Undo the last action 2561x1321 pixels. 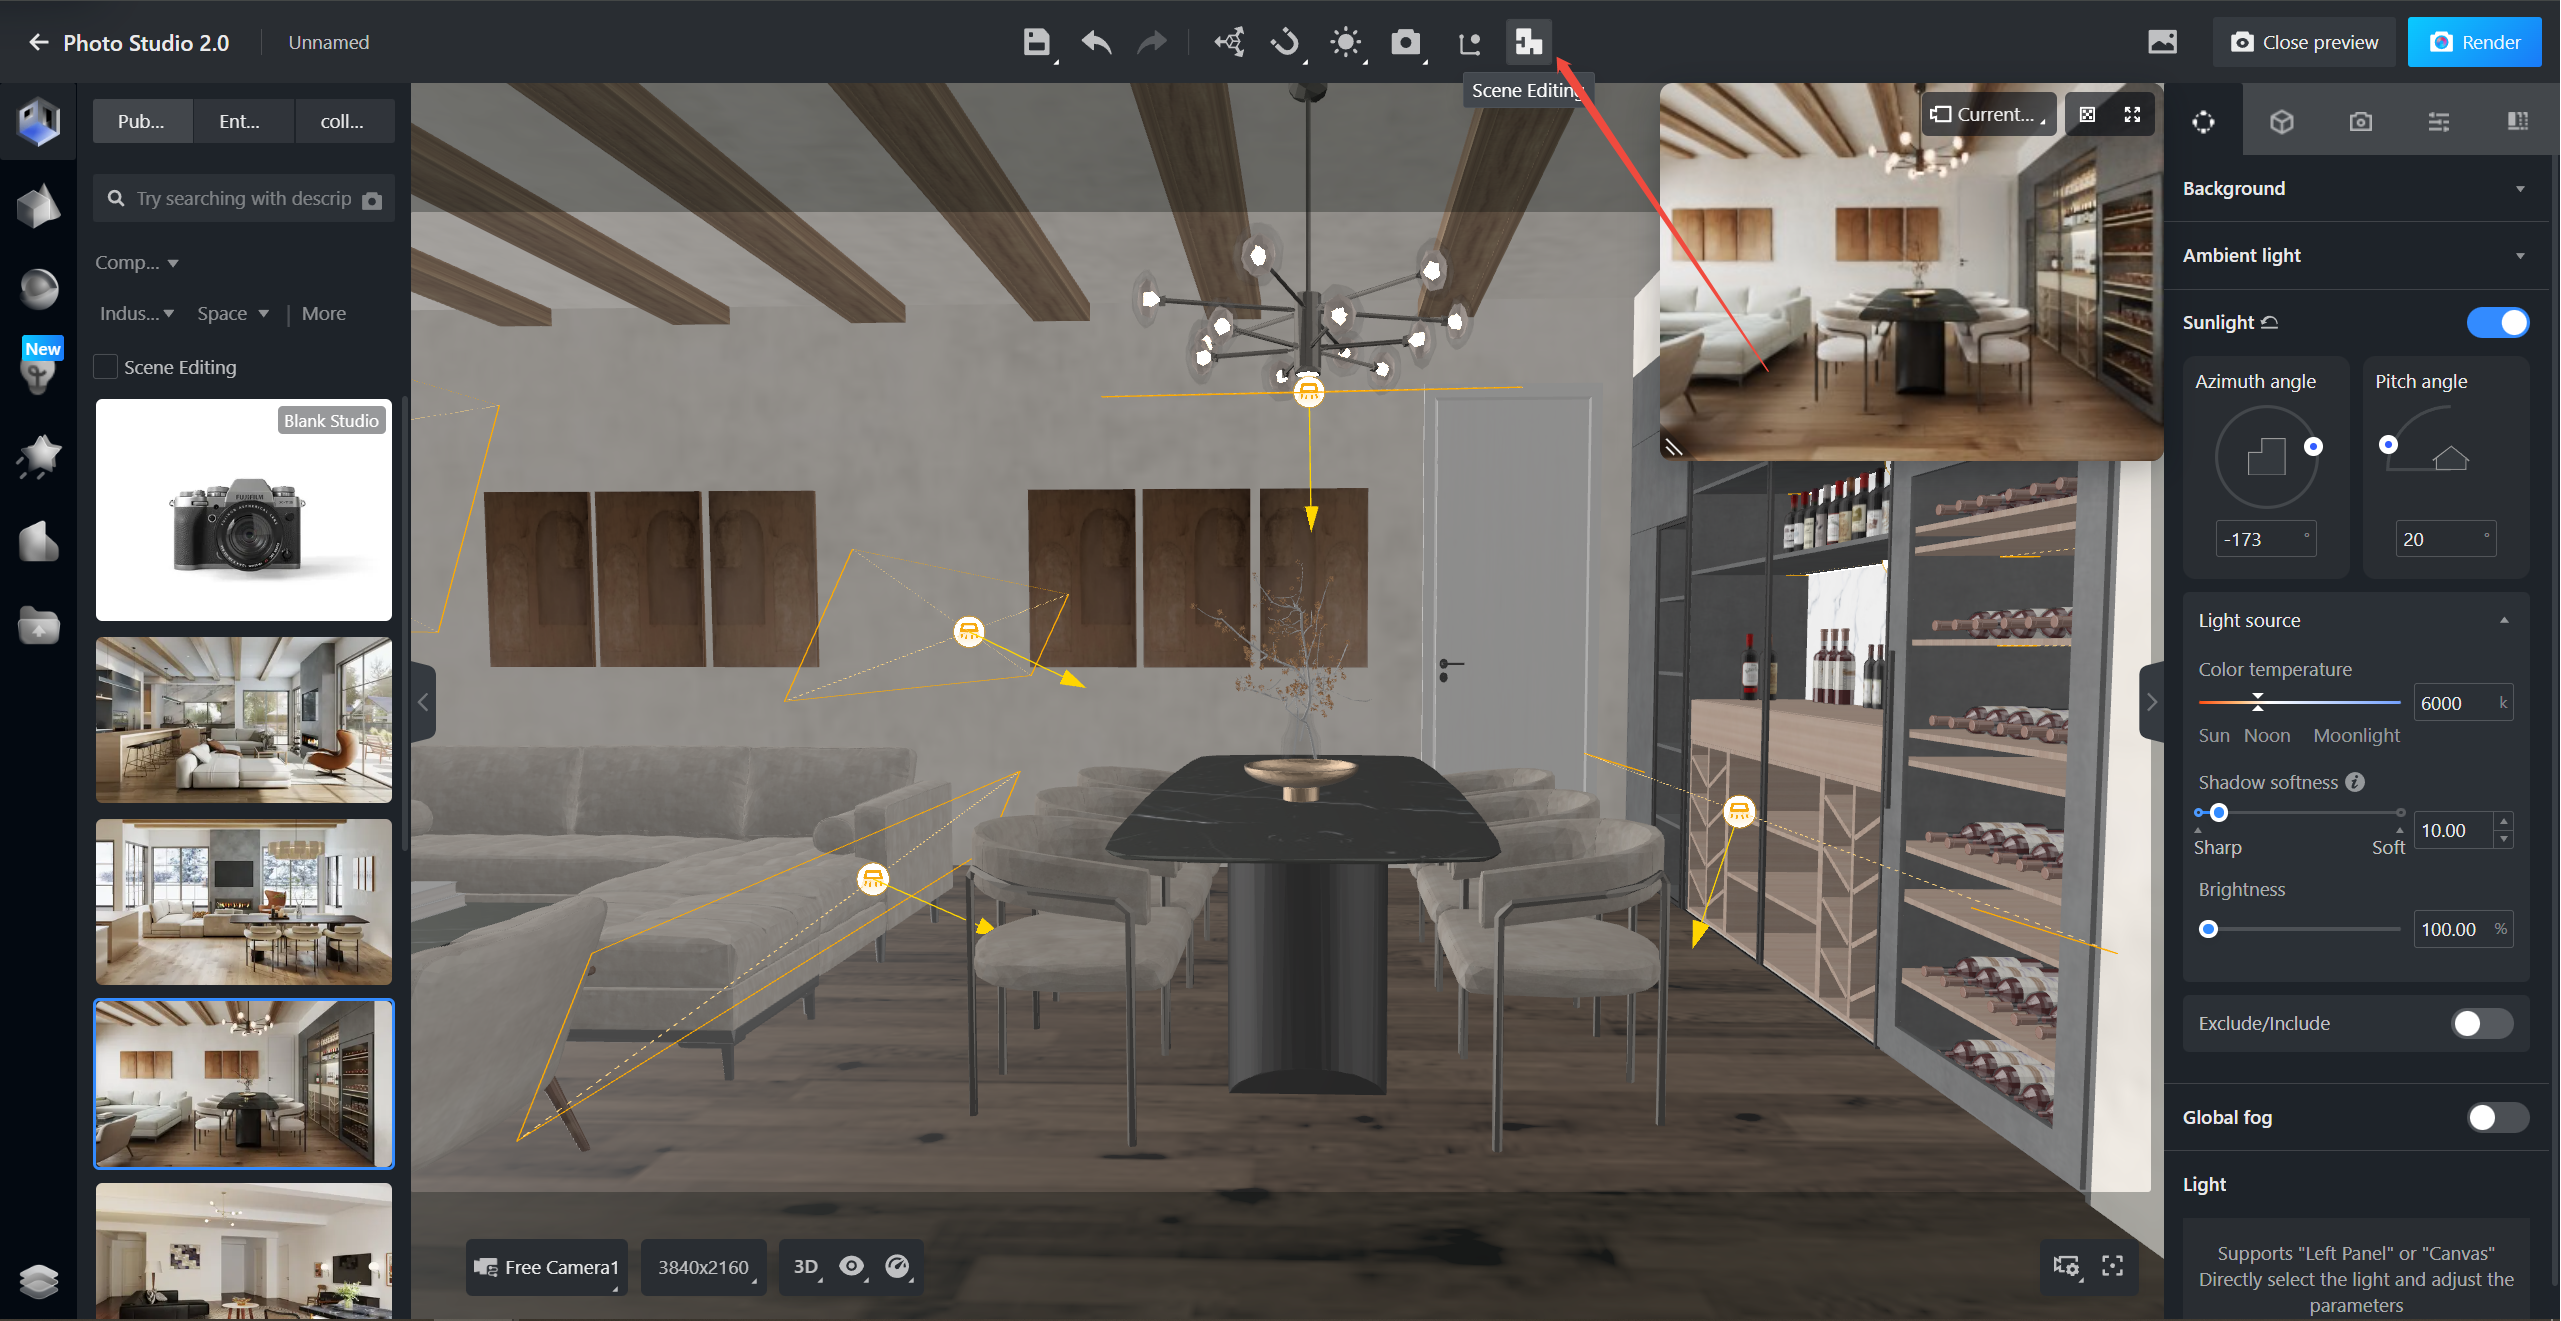[x=1096, y=42]
